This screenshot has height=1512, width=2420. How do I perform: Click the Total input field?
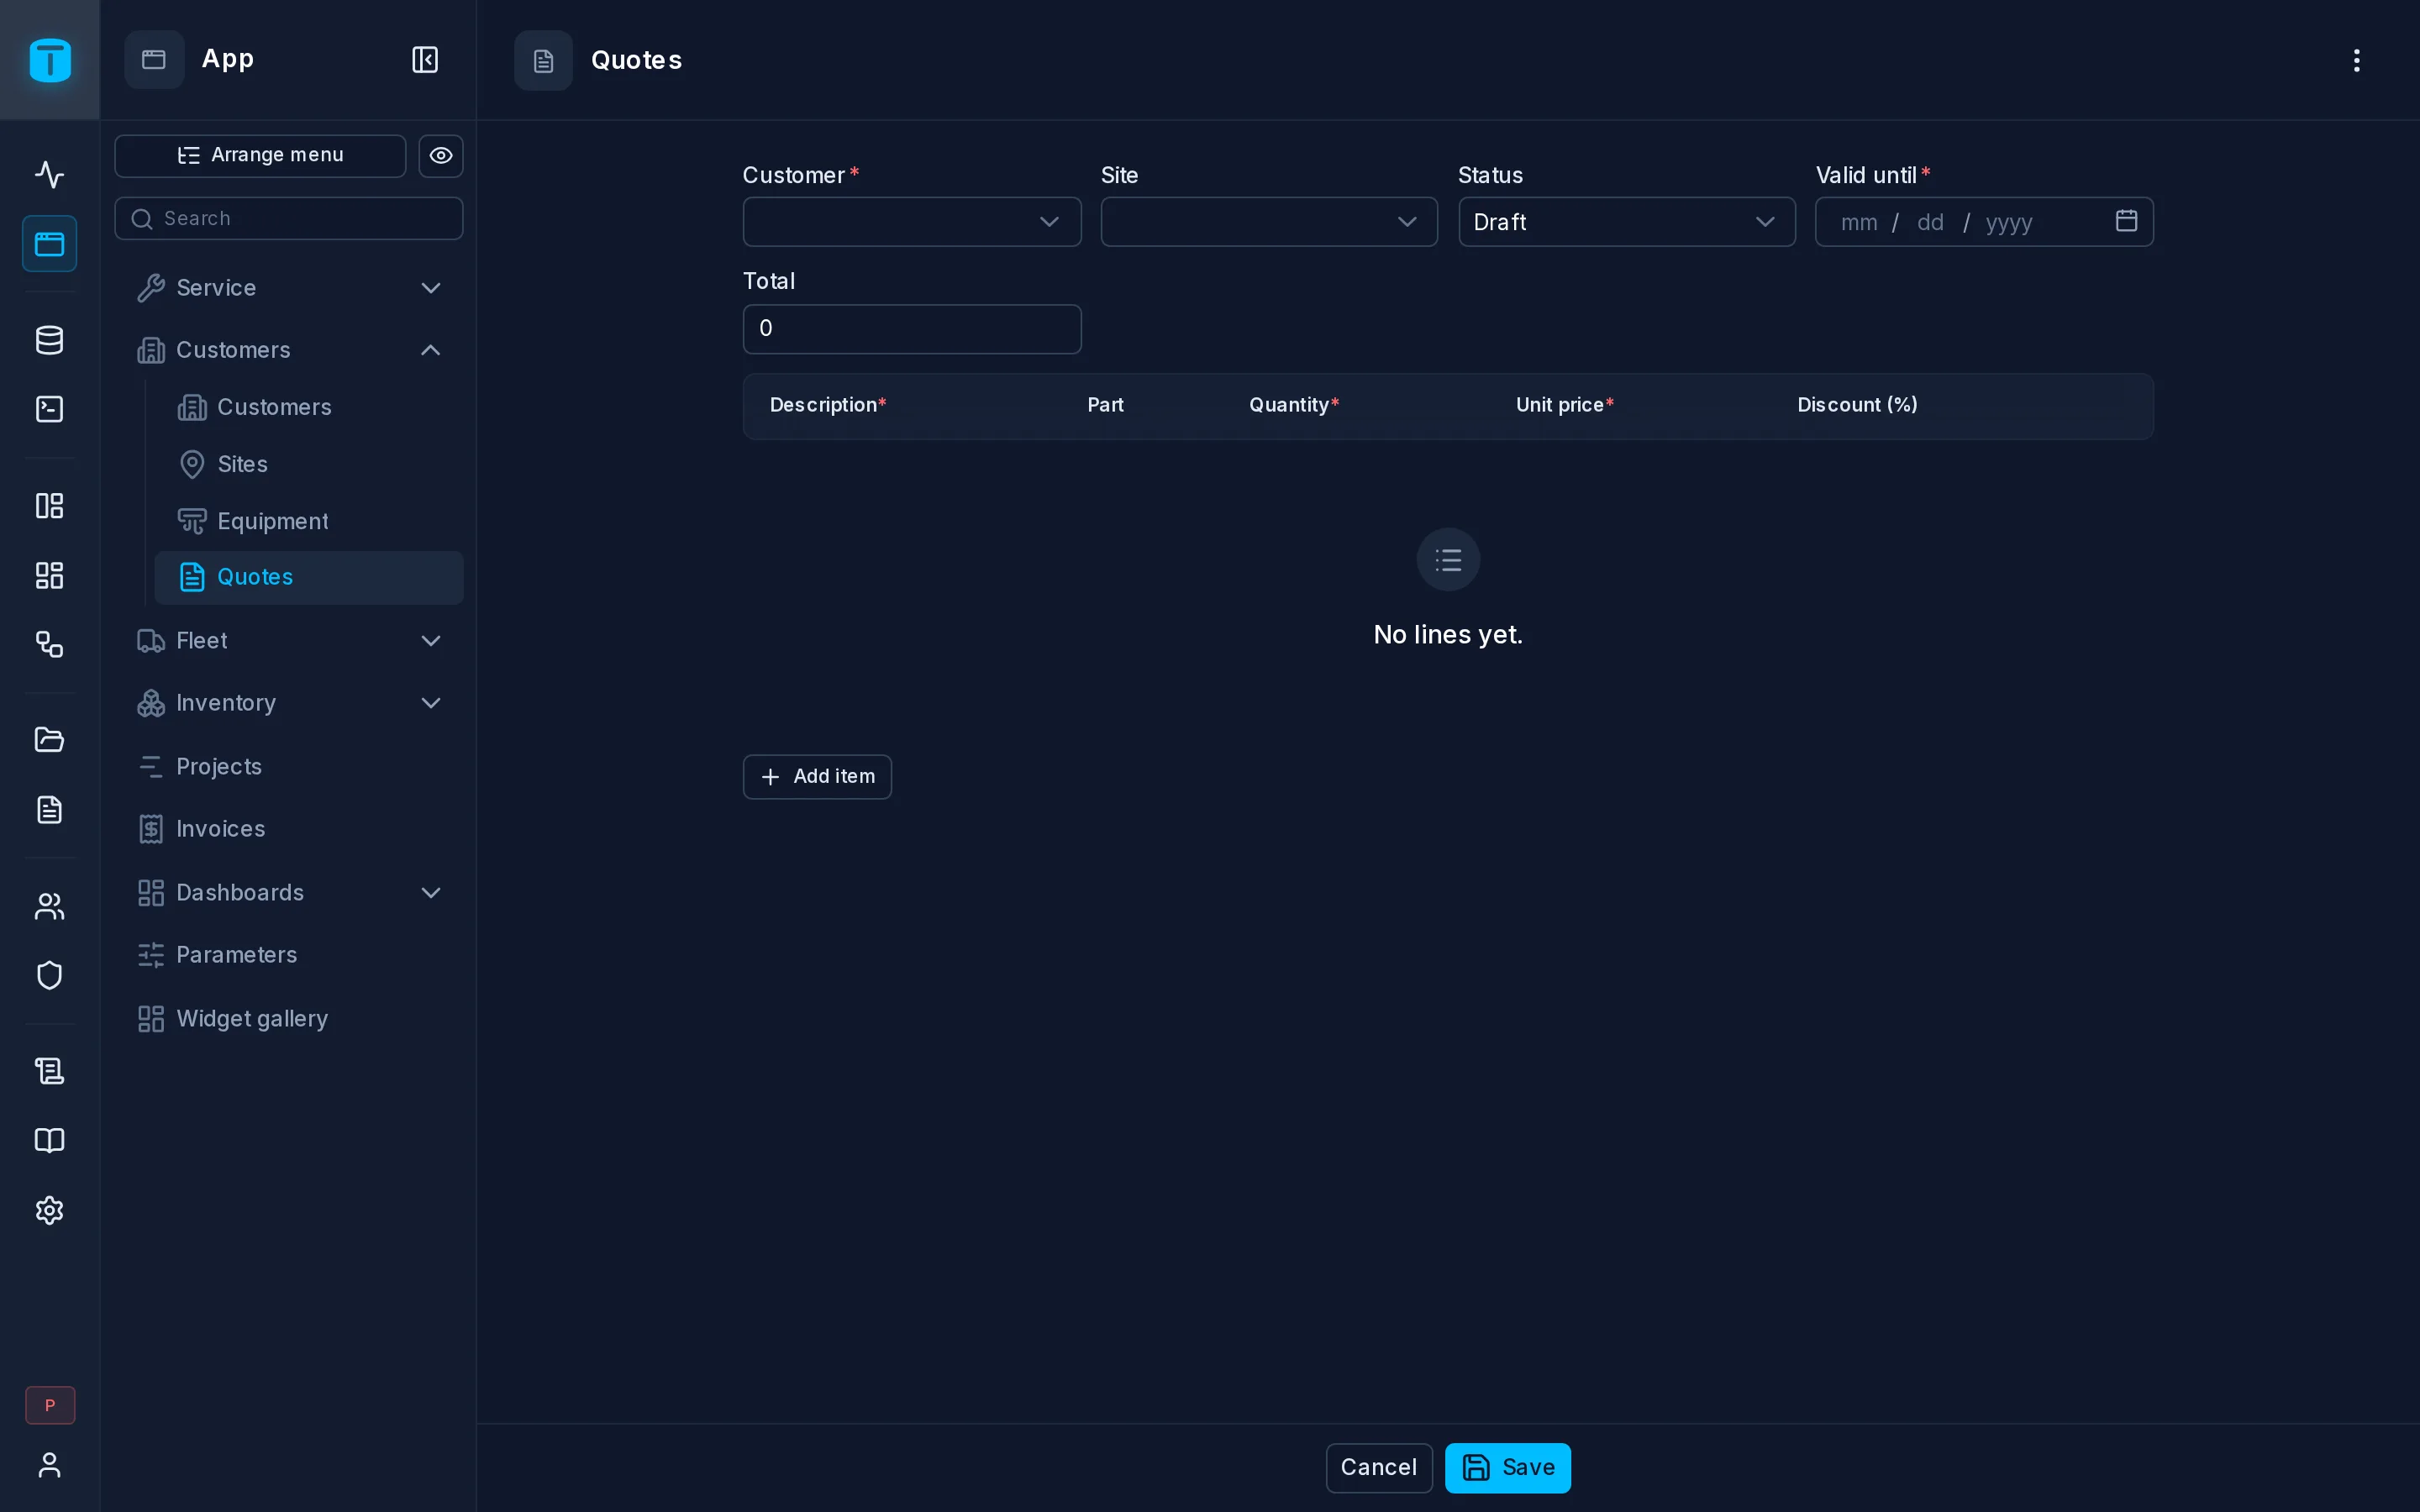pos(912,329)
